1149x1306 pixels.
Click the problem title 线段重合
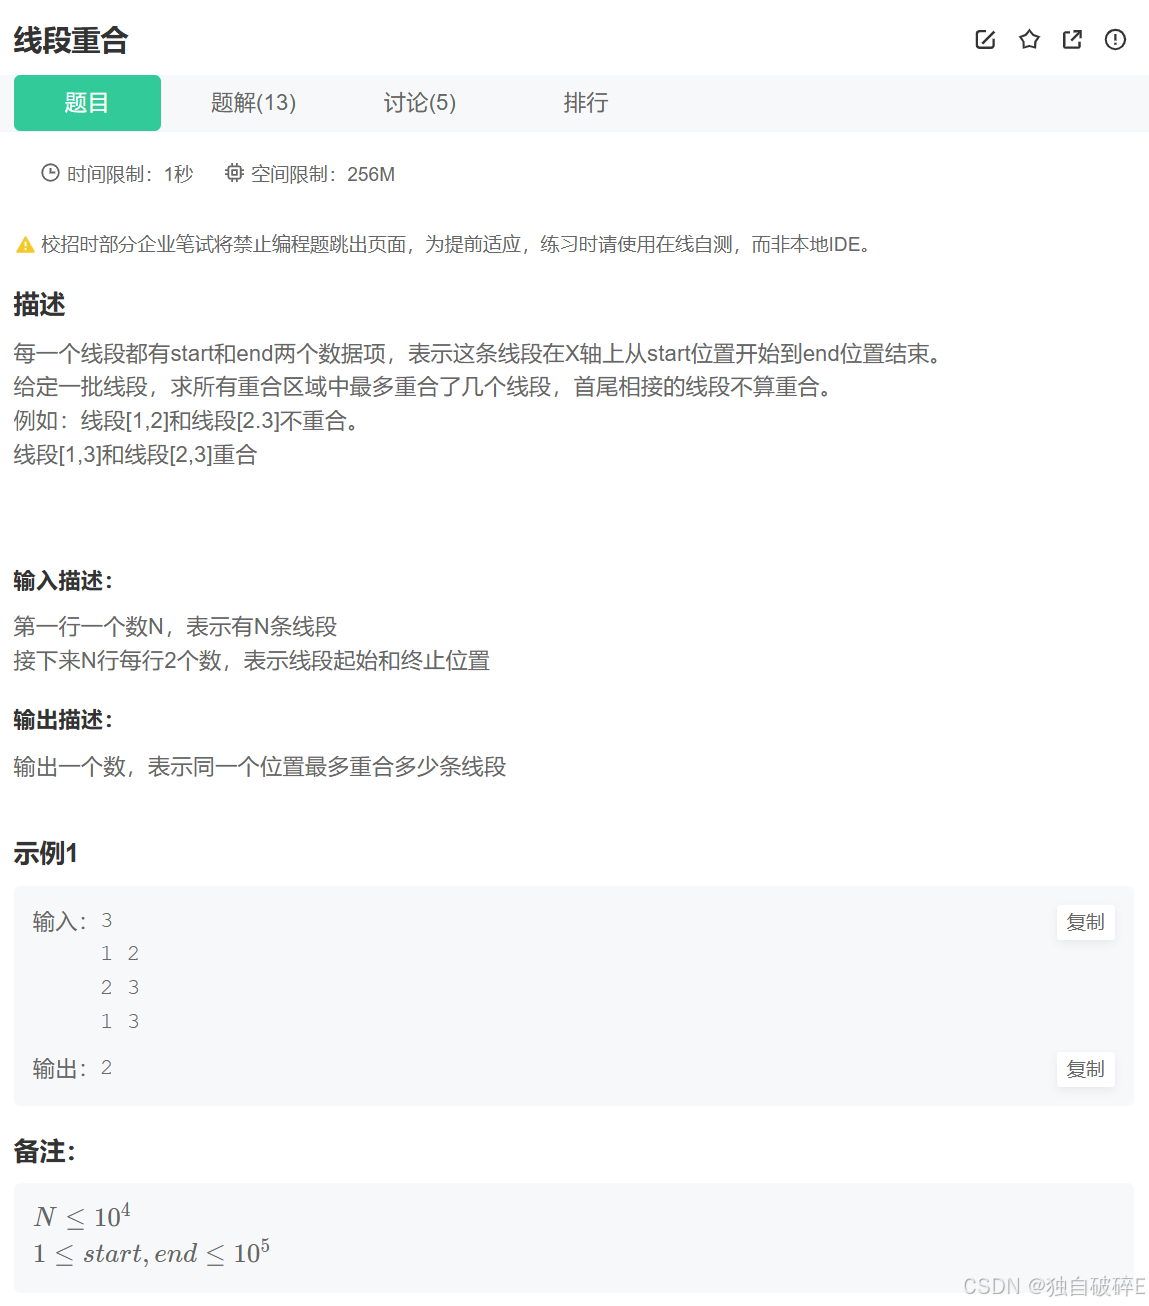point(70,41)
